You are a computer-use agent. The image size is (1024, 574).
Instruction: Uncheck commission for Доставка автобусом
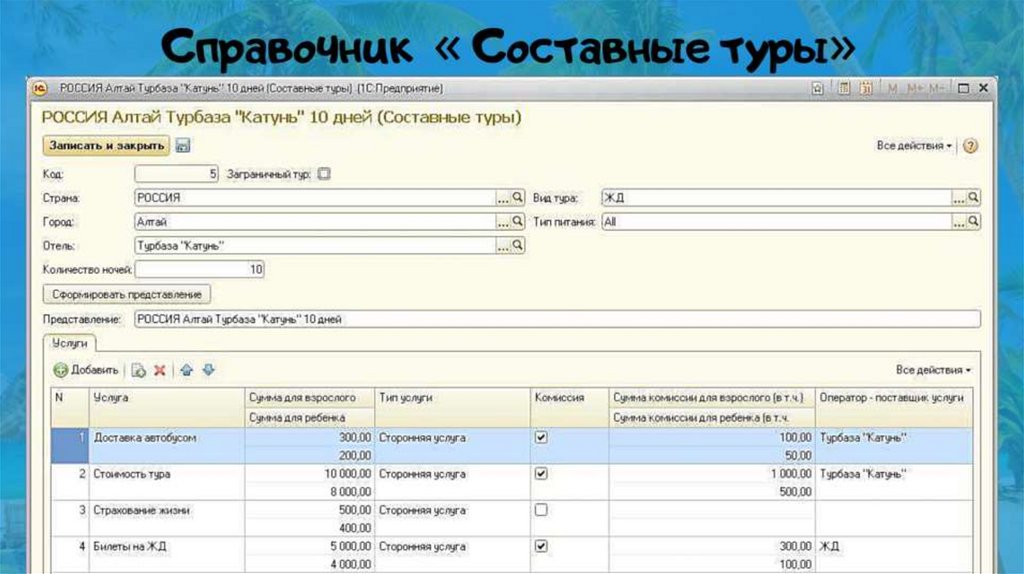pos(541,437)
